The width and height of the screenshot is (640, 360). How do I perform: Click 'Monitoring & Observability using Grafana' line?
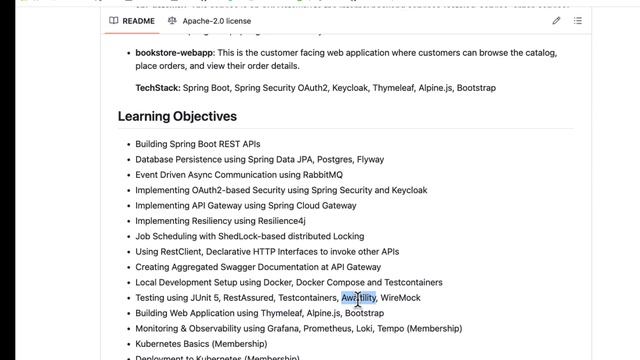pyautogui.click(x=299, y=329)
